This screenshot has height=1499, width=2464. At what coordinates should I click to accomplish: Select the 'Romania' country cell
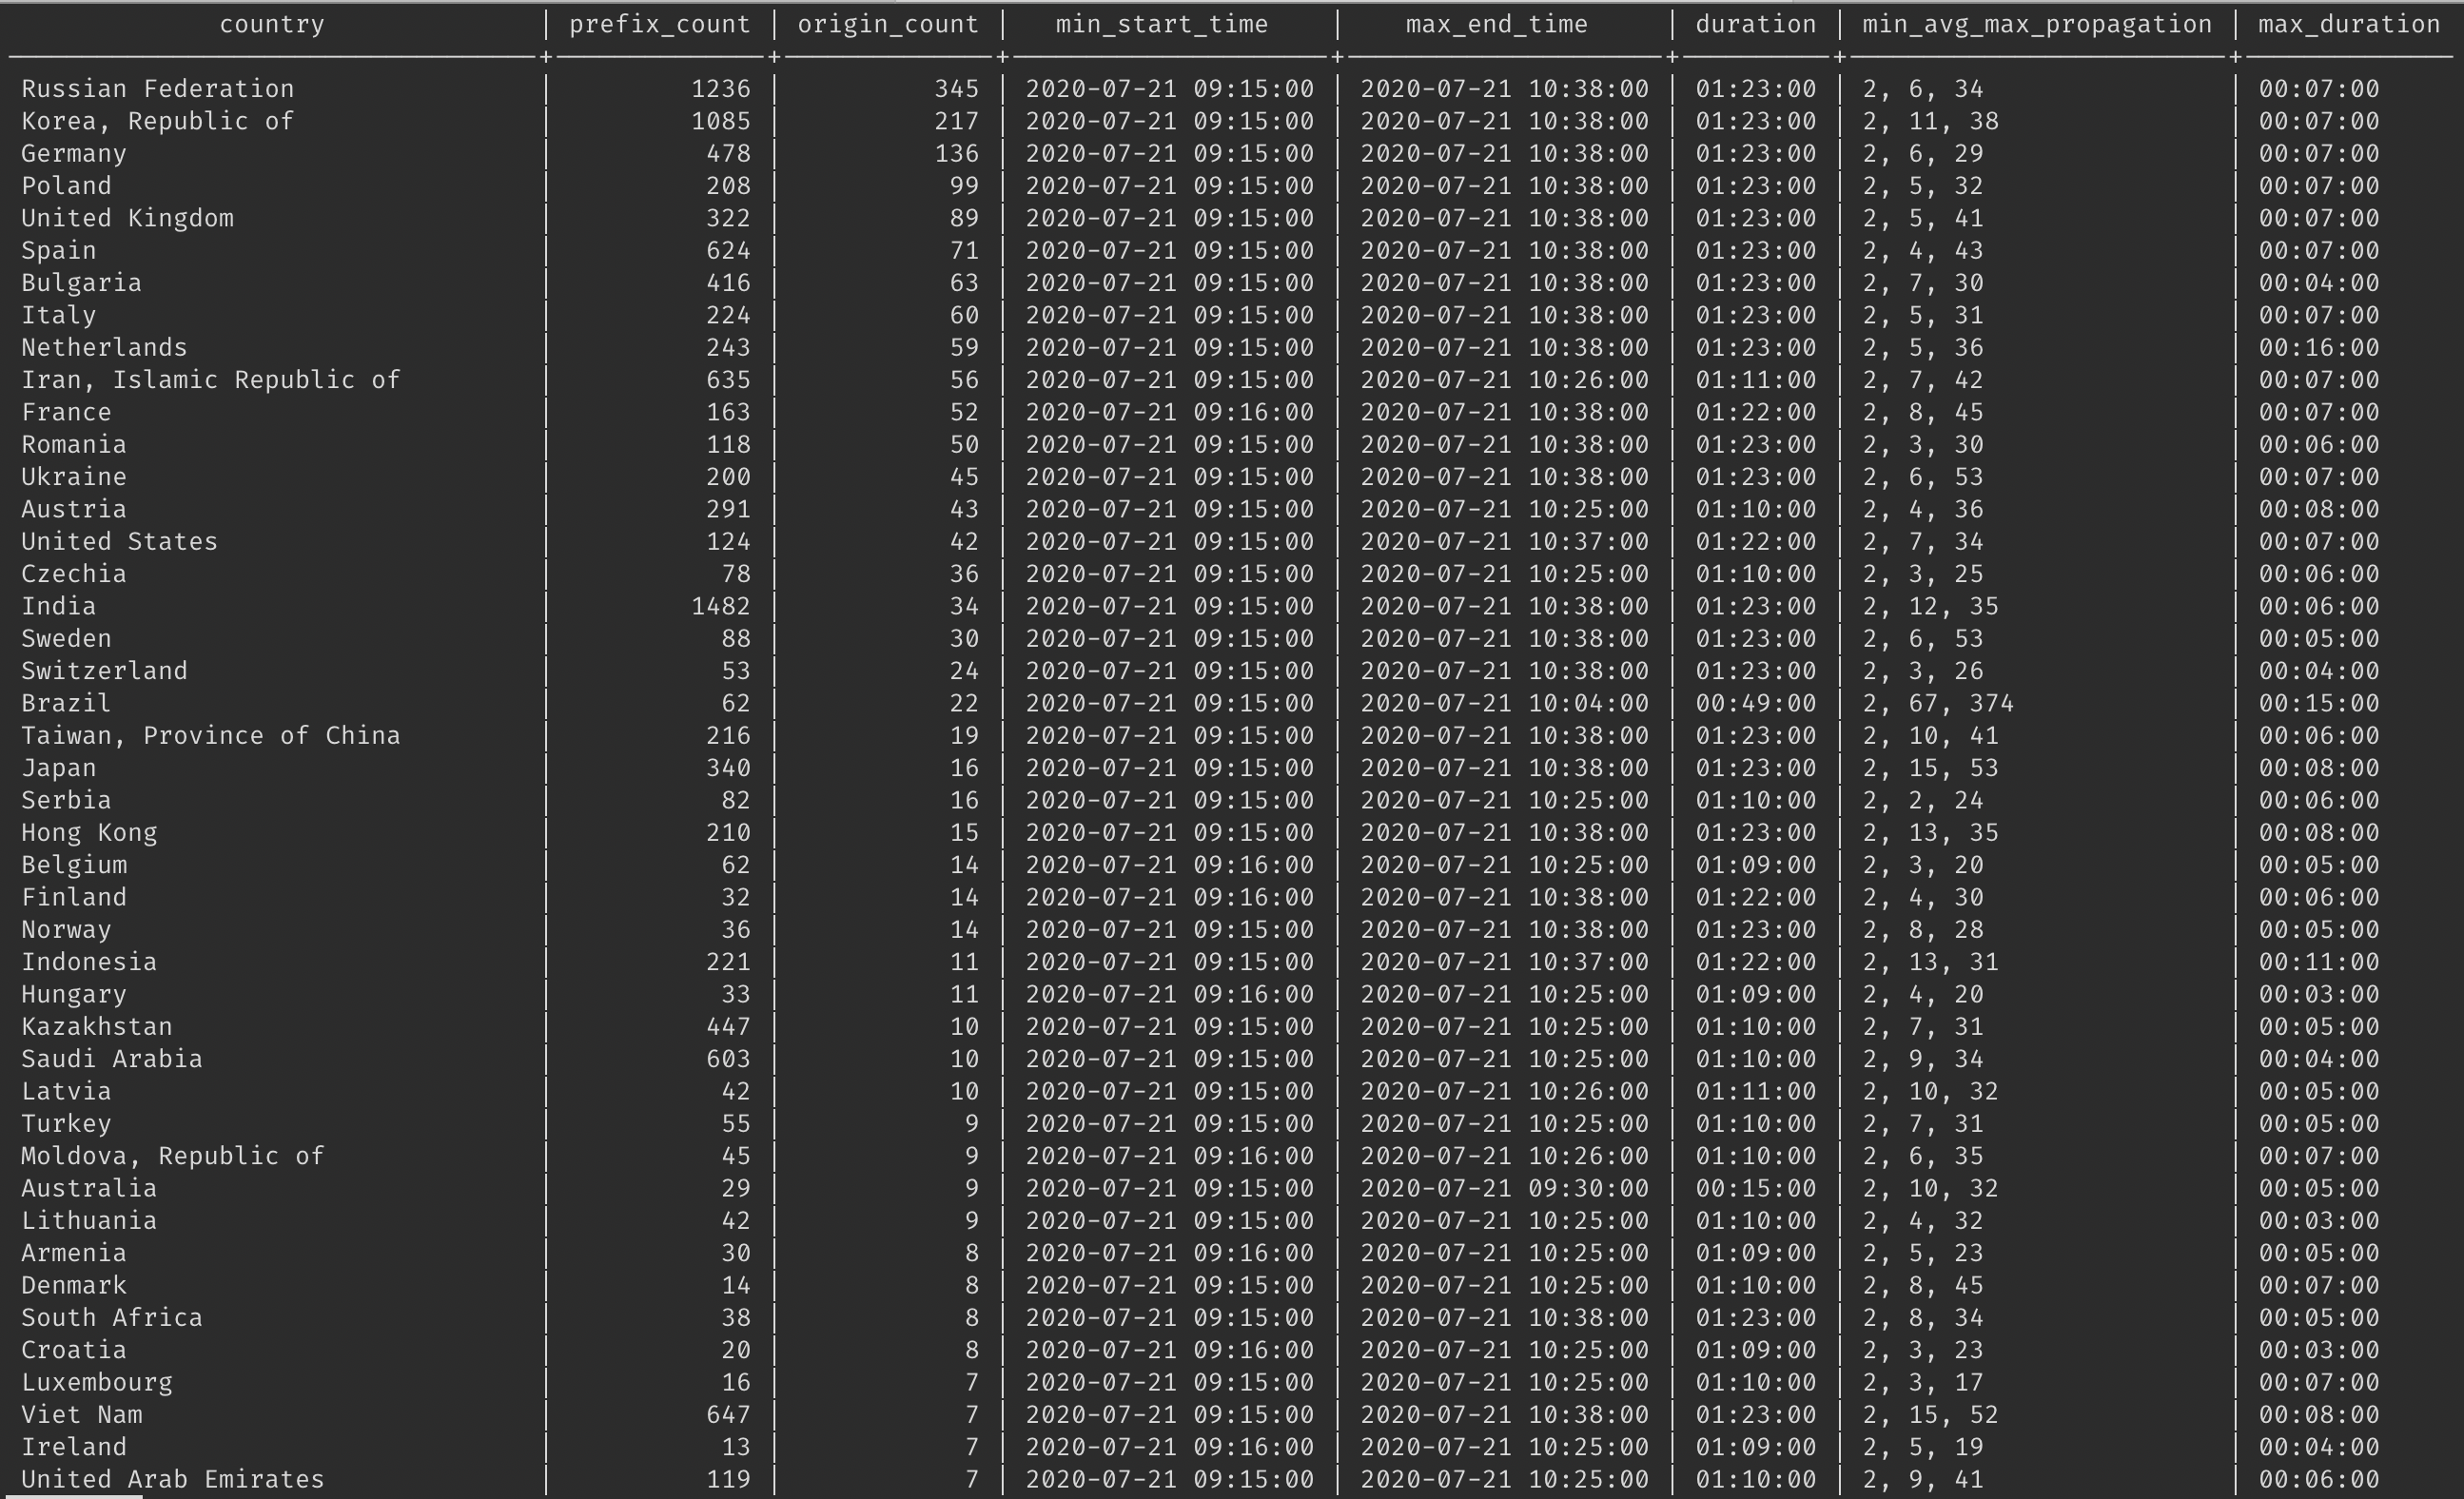(x=74, y=445)
